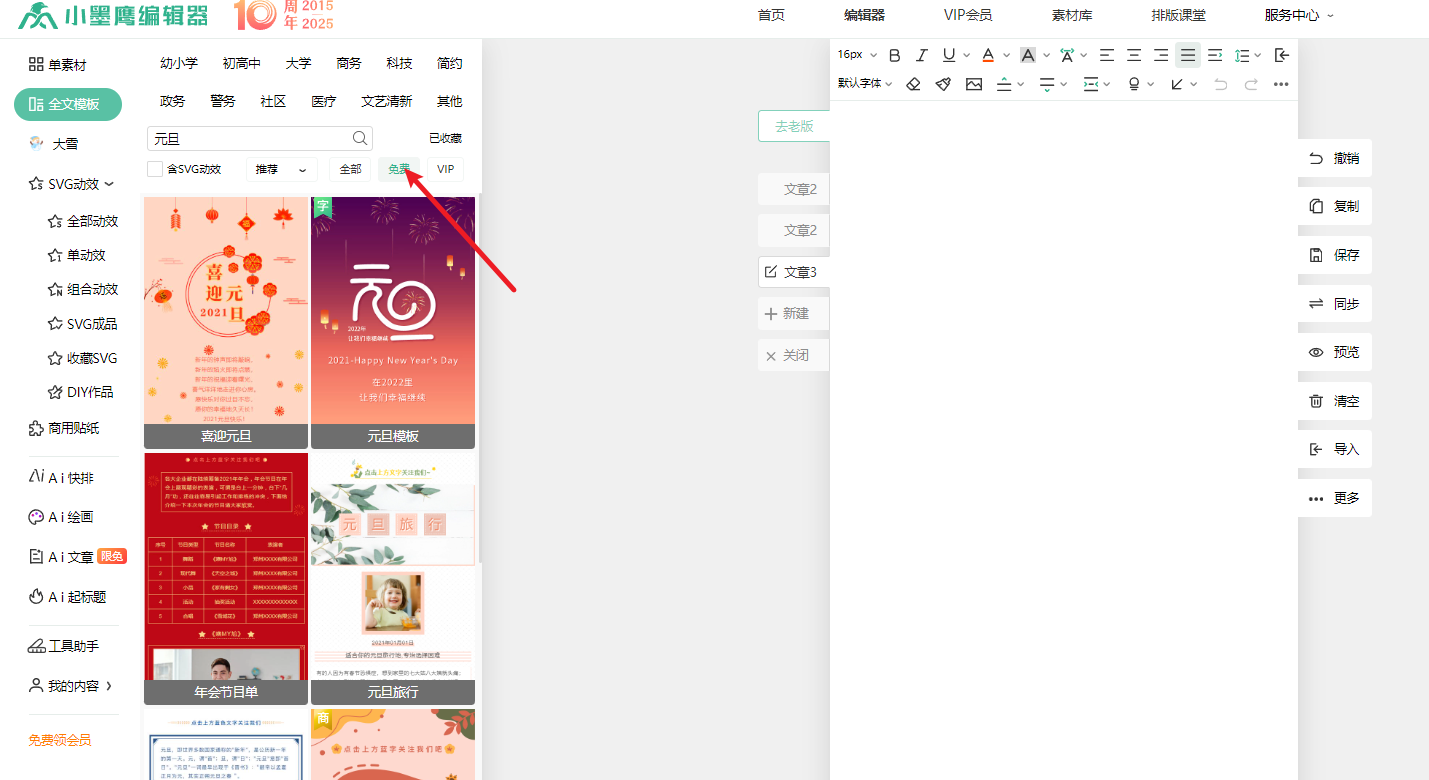
Task: Click the 预览 button
Action: coord(1335,352)
